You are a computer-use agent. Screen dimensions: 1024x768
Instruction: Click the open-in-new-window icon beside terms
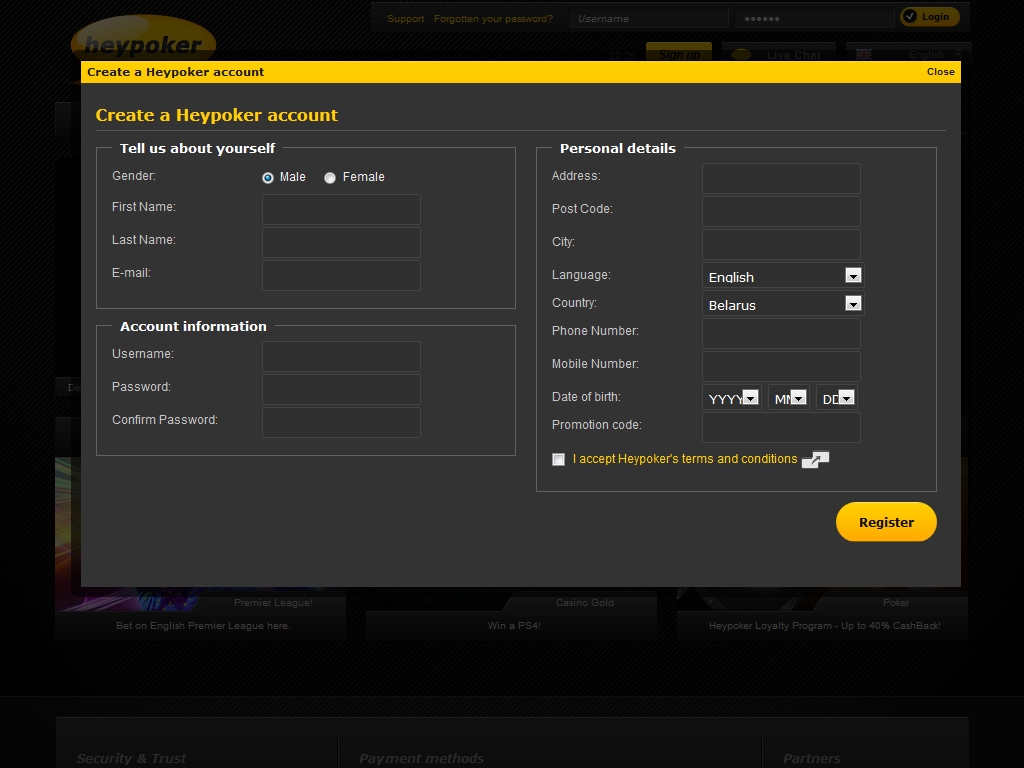pyautogui.click(x=815, y=460)
